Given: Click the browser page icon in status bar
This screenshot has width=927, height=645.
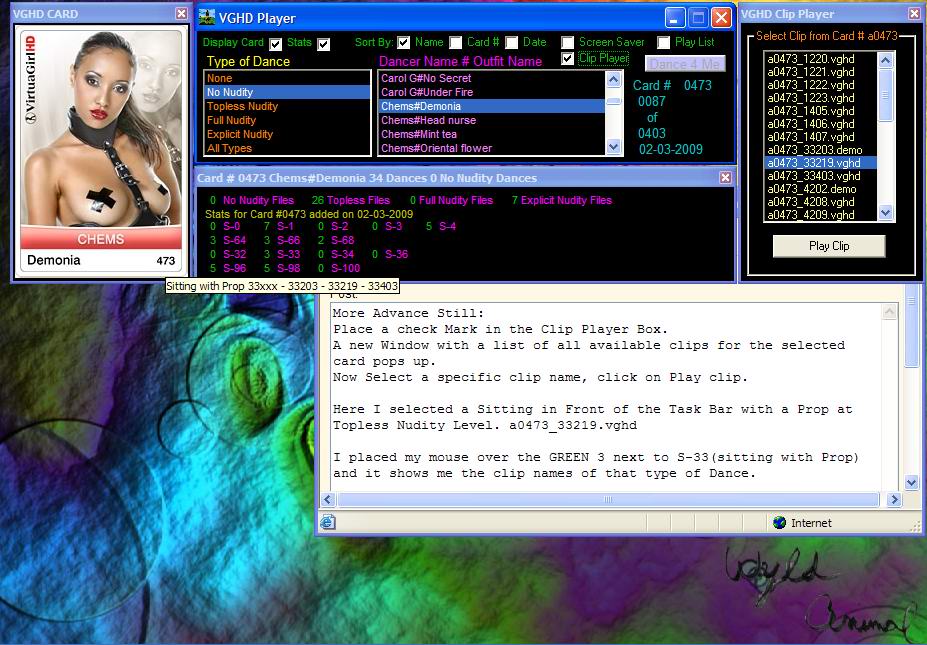Looking at the screenshot, I should 328,522.
